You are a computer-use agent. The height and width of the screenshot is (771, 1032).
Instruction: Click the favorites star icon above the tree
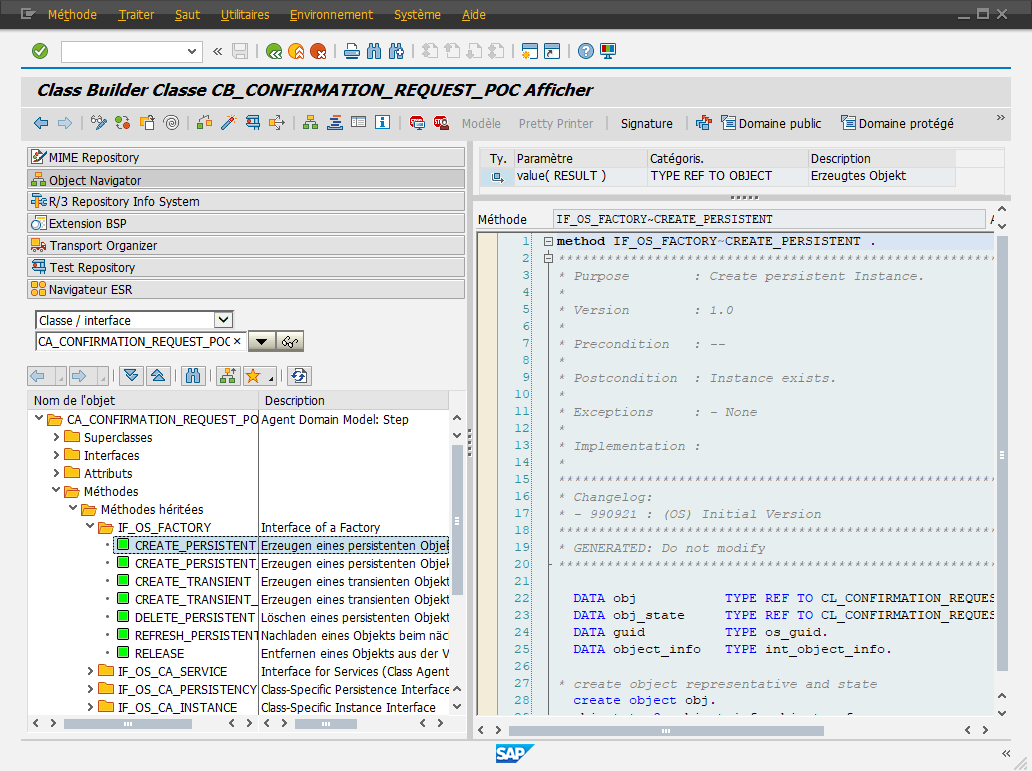click(253, 376)
